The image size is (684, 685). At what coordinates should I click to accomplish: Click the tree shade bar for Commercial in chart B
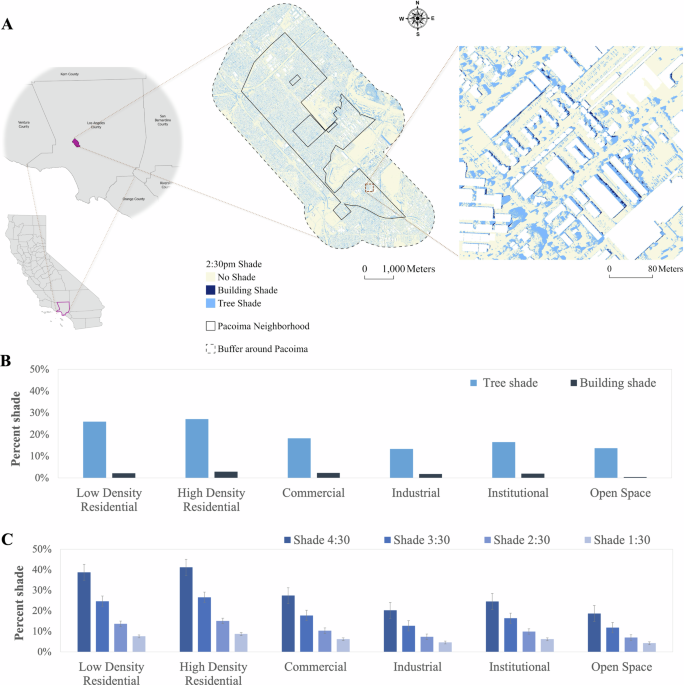[299, 458]
